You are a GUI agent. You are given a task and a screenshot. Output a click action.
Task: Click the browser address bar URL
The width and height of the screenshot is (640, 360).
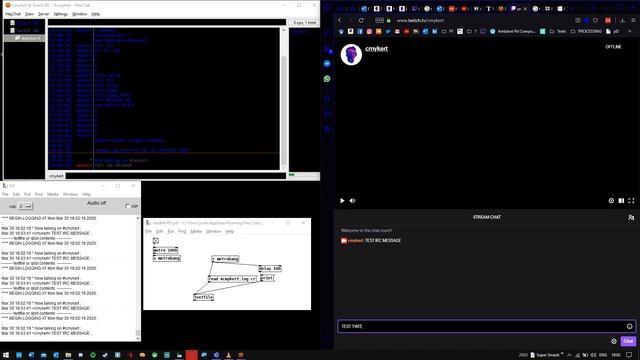tap(420, 20)
